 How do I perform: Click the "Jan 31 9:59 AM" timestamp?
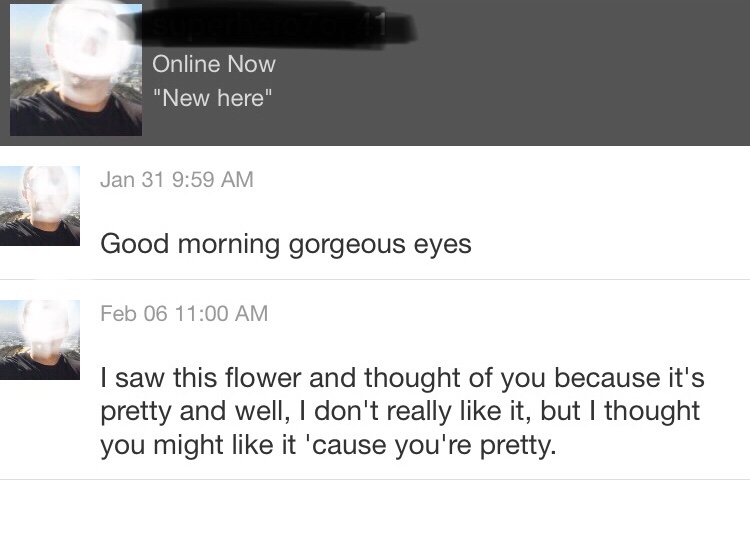[x=177, y=180]
